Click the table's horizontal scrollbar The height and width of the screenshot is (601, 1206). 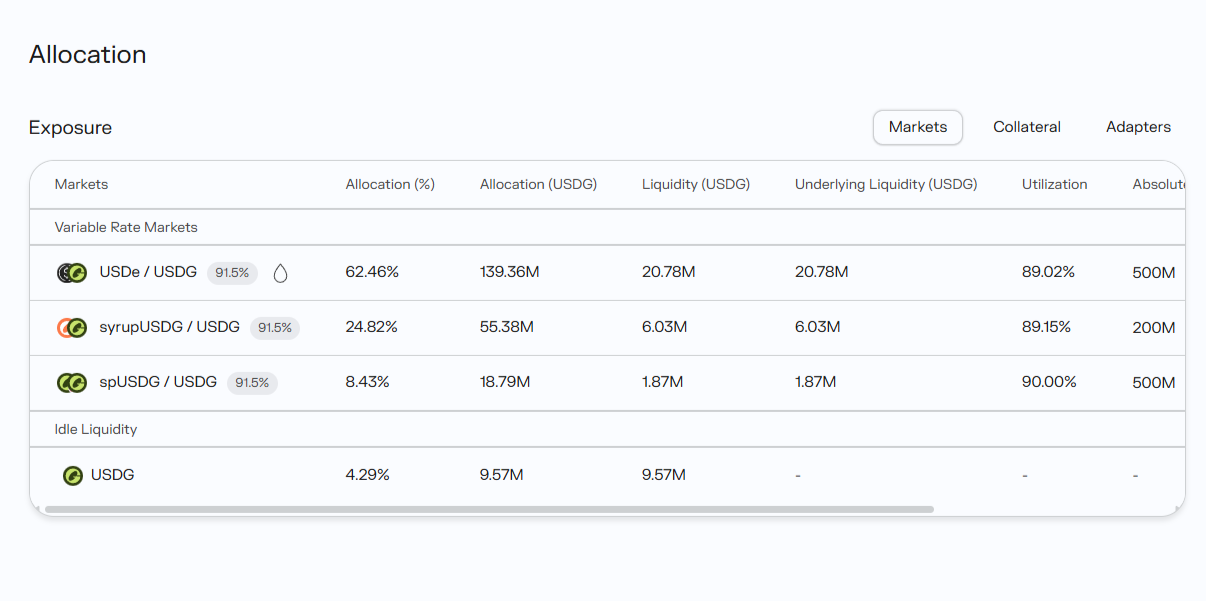click(x=489, y=509)
